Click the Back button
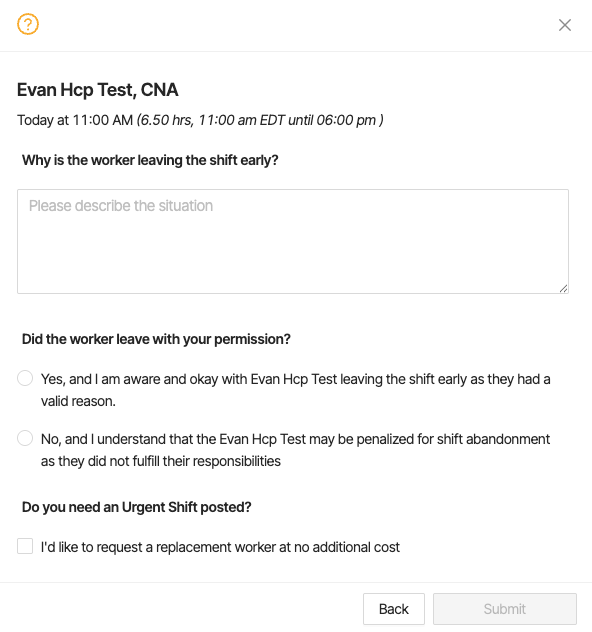Screen dimensions: 592x632 (x=394, y=609)
